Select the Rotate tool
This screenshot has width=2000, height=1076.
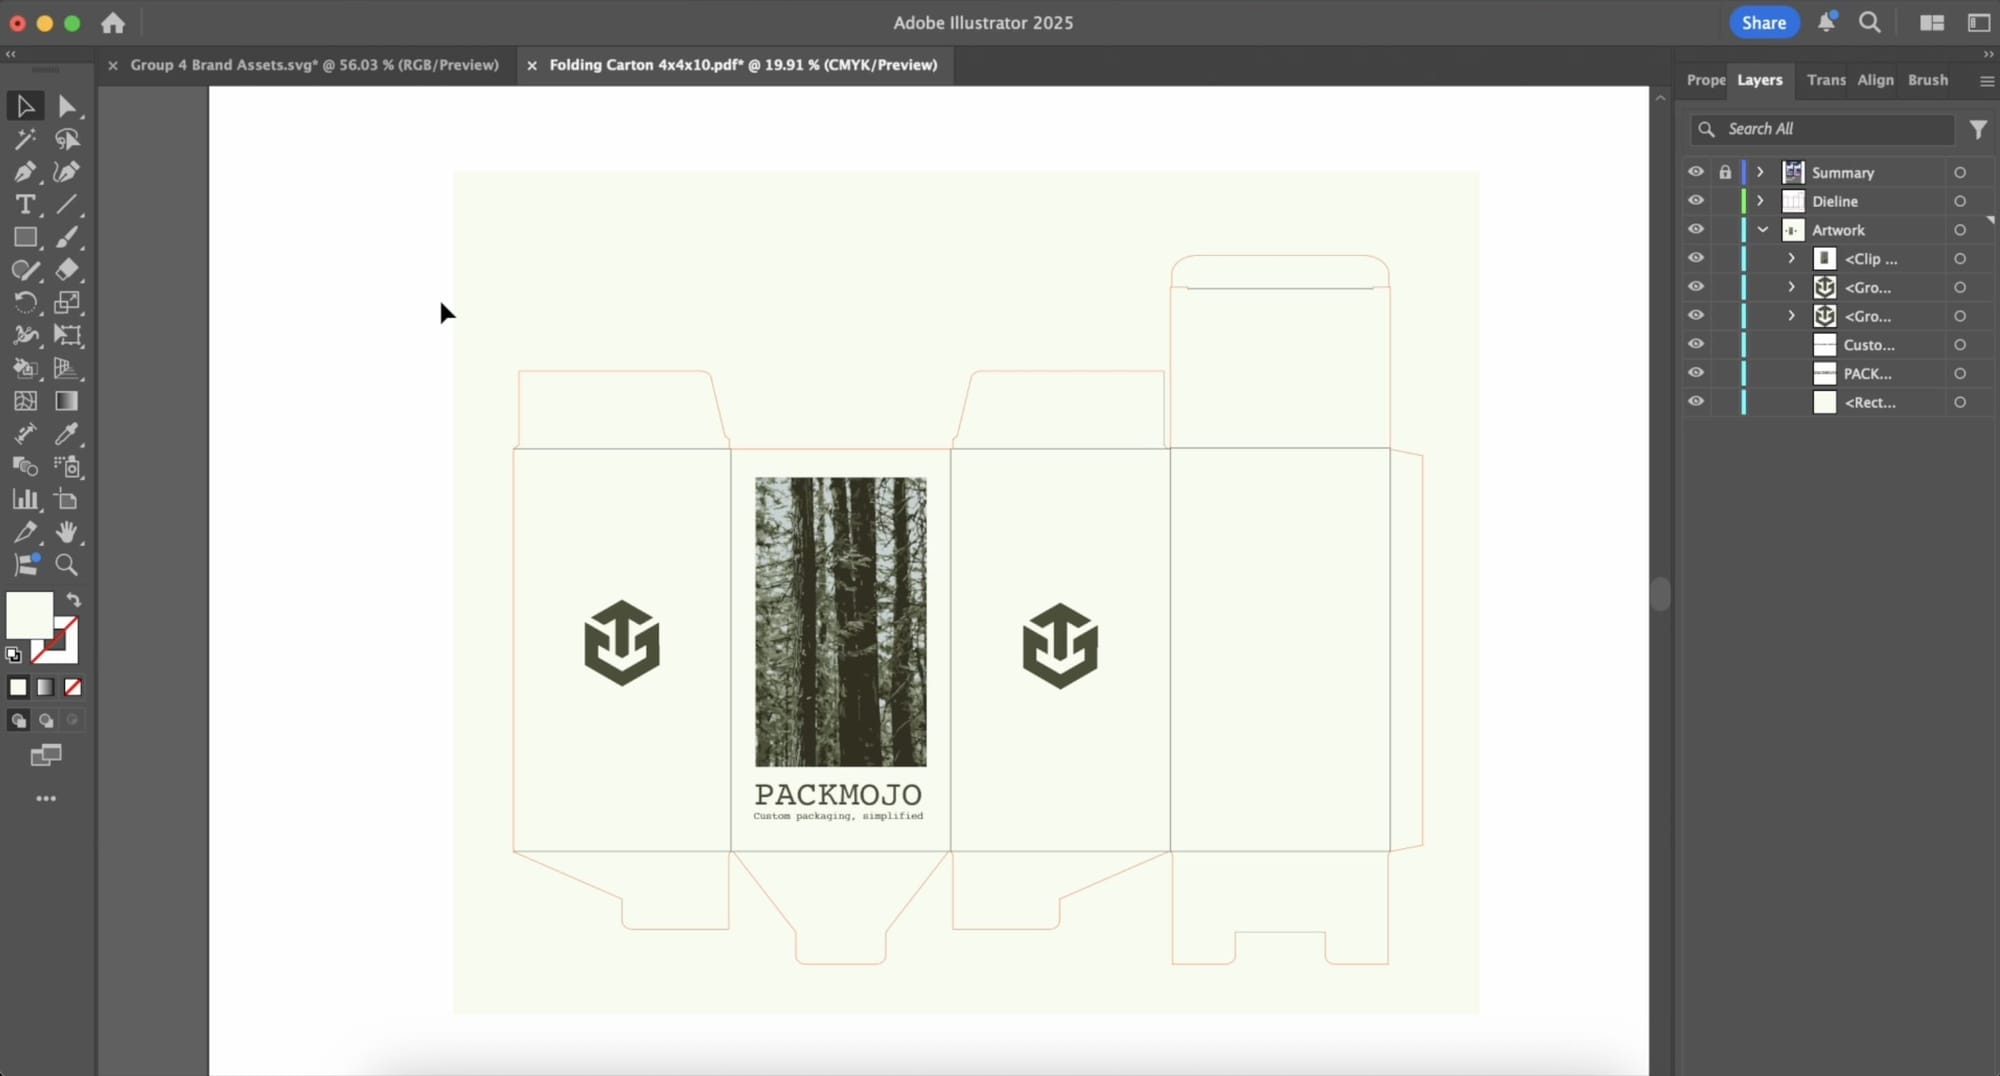[x=25, y=303]
